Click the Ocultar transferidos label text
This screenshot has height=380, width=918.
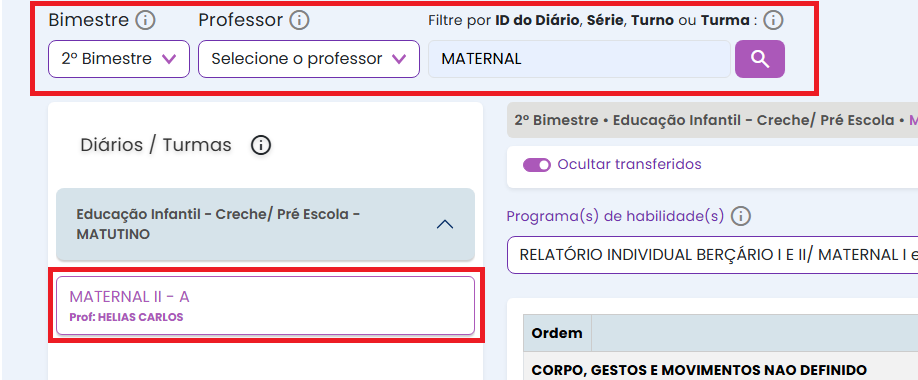tap(629, 165)
